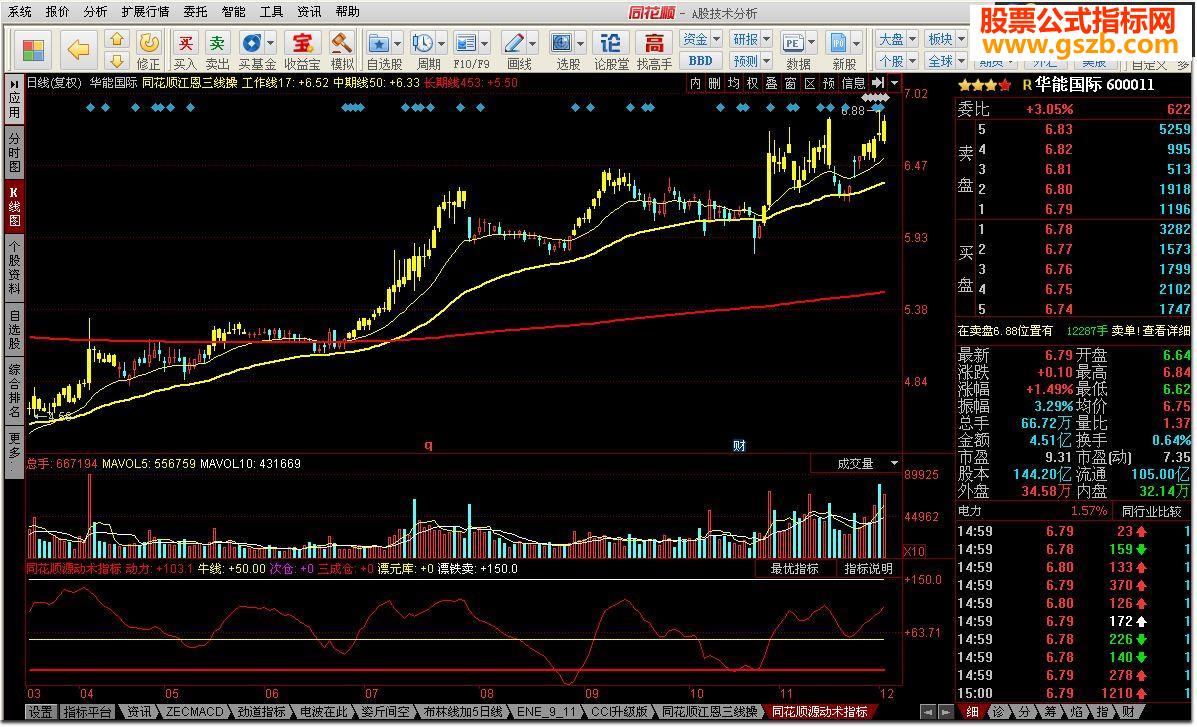Image resolution: width=1197 pixels, height=727 pixels.
Task: Click the 找高手 expert finder icon
Action: pos(654,50)
